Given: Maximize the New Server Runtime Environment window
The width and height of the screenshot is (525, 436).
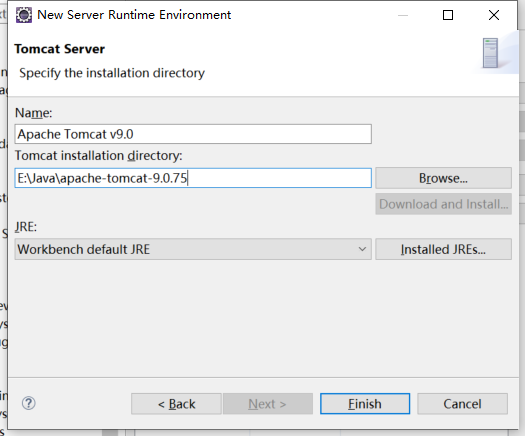Looking at the screenshot, I should coord(448,15).
